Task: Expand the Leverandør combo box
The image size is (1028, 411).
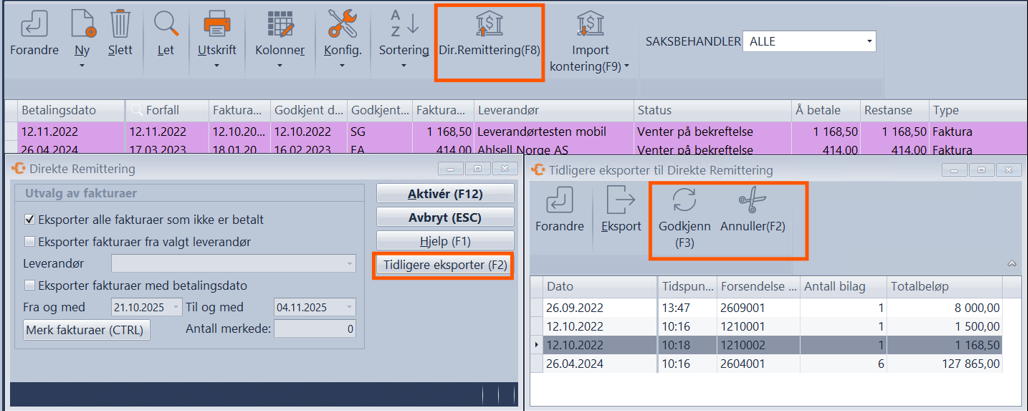Action: pyautogui.click(x=349, y=264)
